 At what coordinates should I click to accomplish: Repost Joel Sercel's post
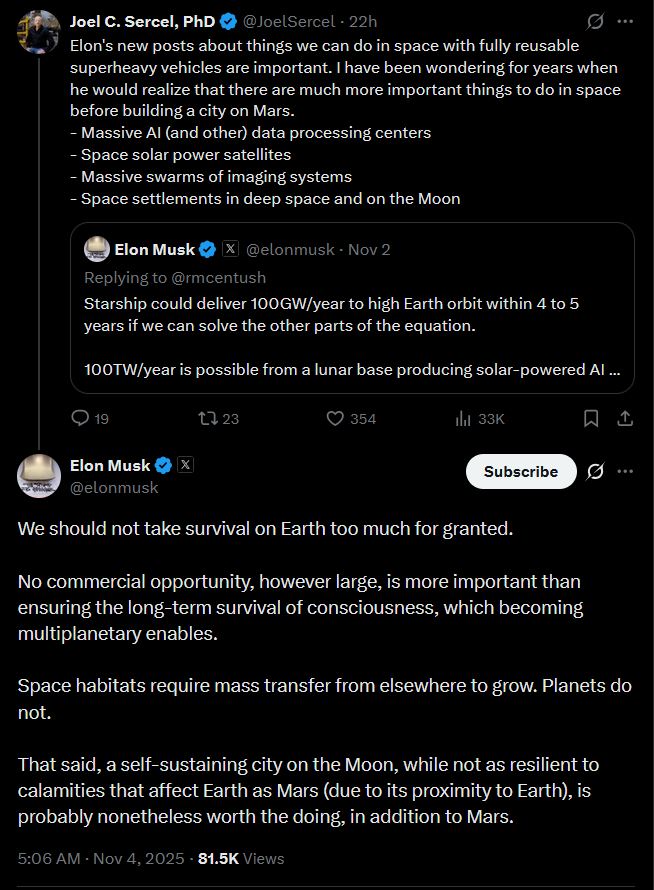209,418
